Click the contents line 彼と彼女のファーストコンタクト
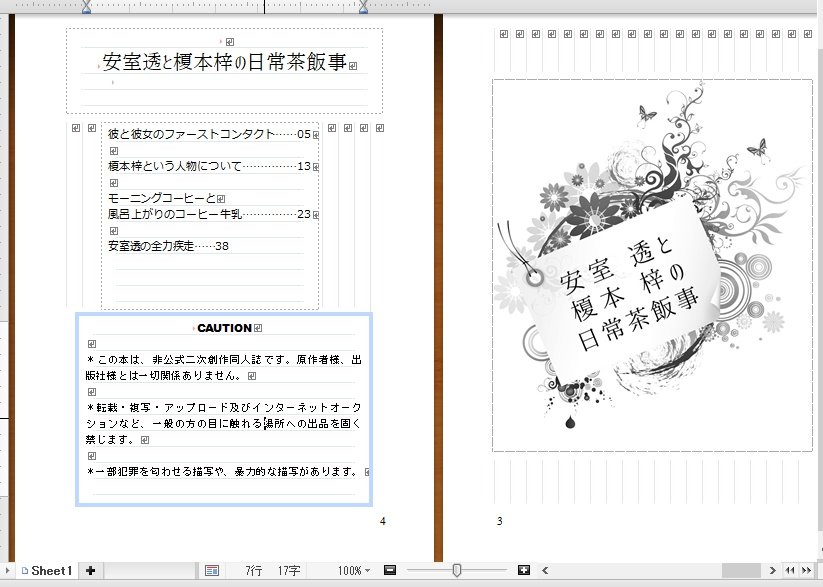 pyautogui.click(x=191, y=134)
